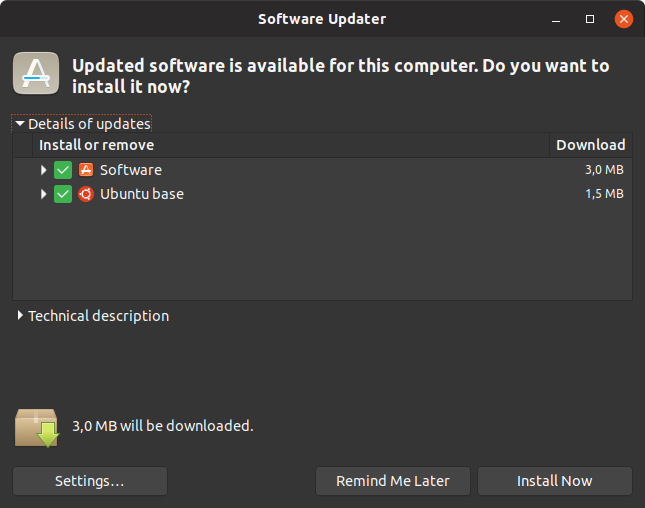The height and width of the screenshot is (508, 645).
Task: Uncheck the Ubuntu base checkbox
Action: [x=63, y=194]
